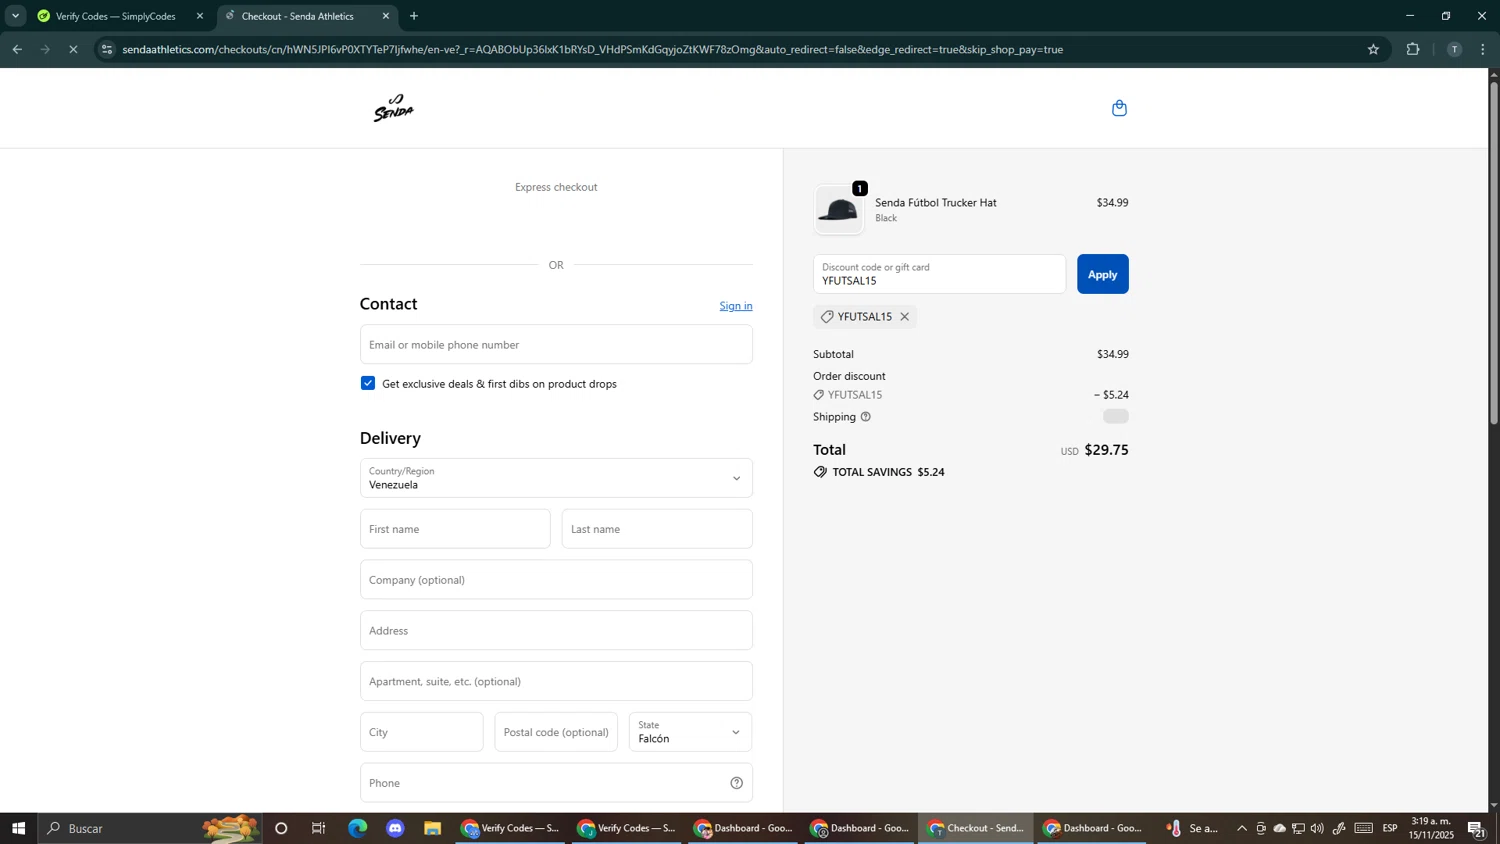Close the Verify Codes browser tab

point(199,16)
